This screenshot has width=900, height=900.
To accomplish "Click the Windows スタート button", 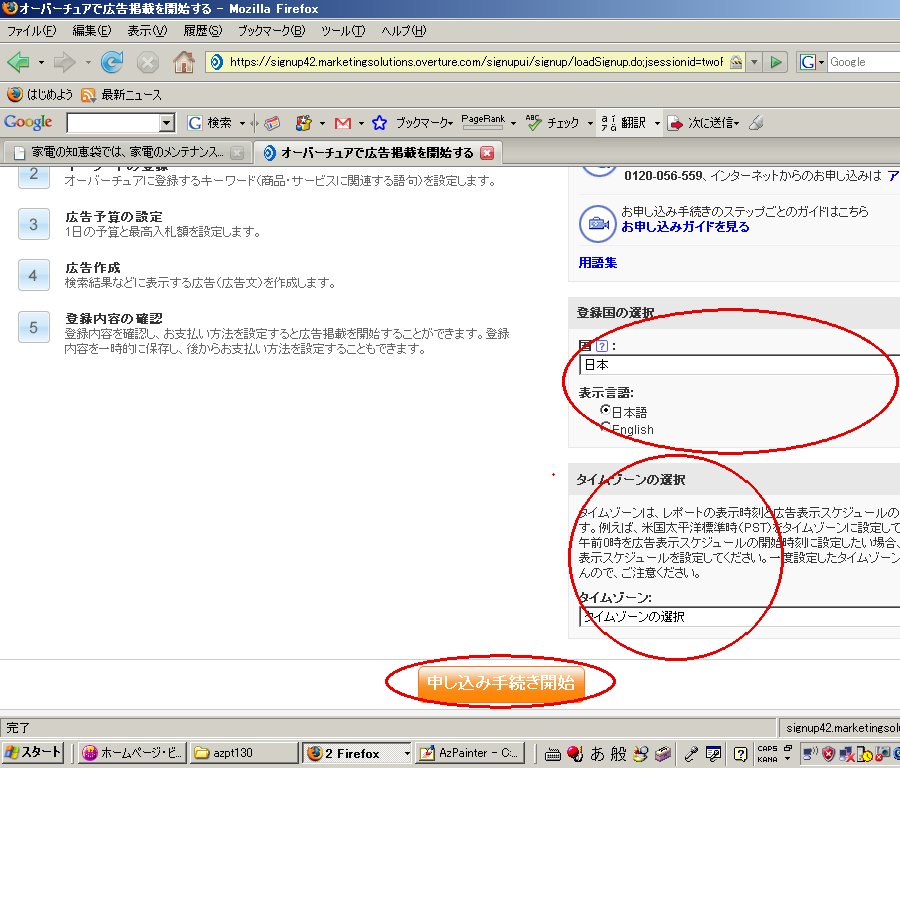I will pos(33,752).
